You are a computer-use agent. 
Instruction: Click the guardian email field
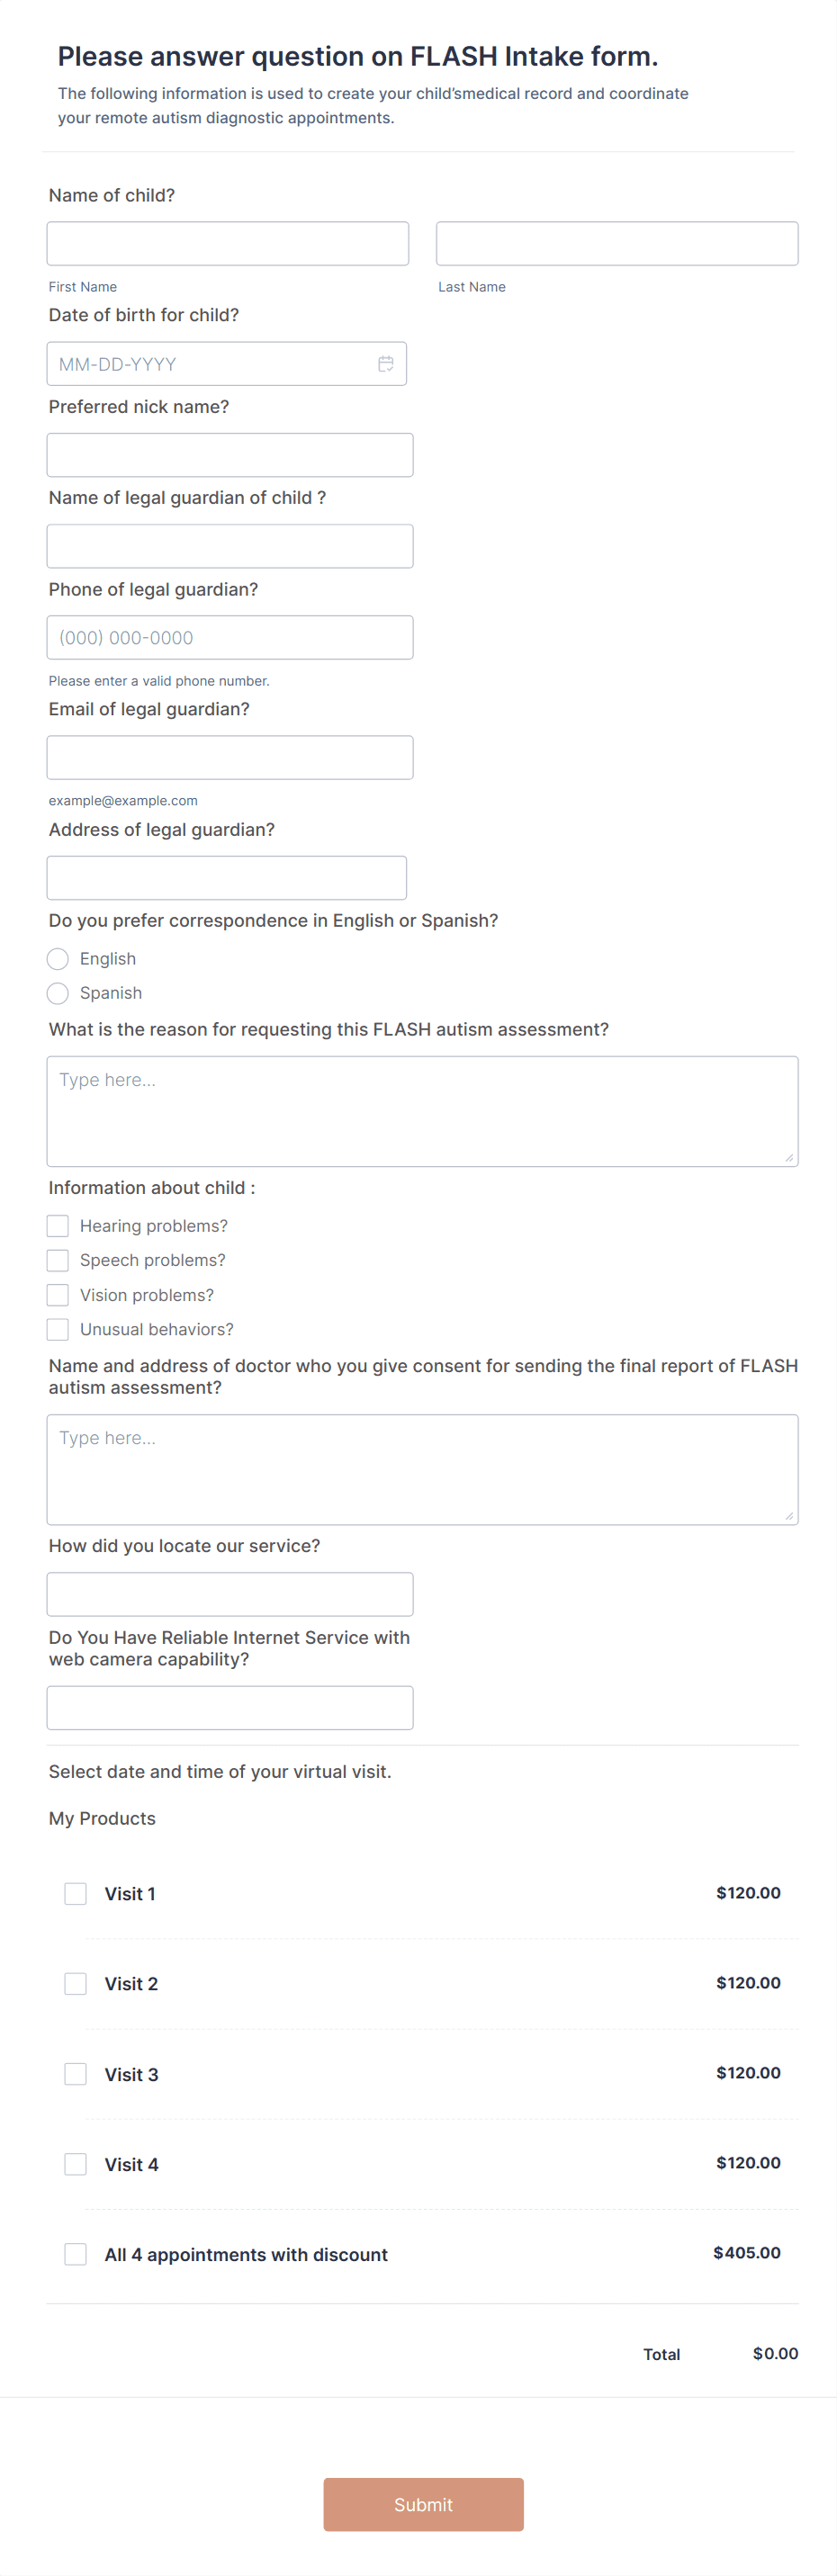click(x=229, y=756)
